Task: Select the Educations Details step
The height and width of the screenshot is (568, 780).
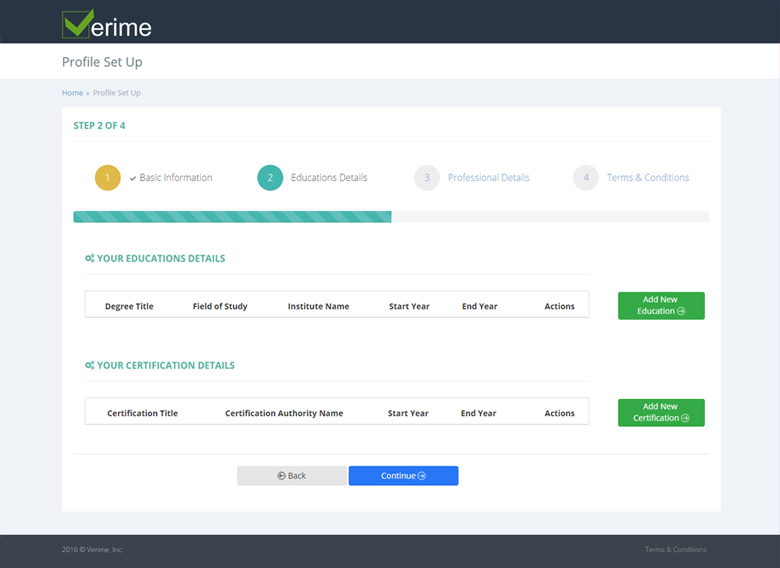Action: click(x=329, y=178)
